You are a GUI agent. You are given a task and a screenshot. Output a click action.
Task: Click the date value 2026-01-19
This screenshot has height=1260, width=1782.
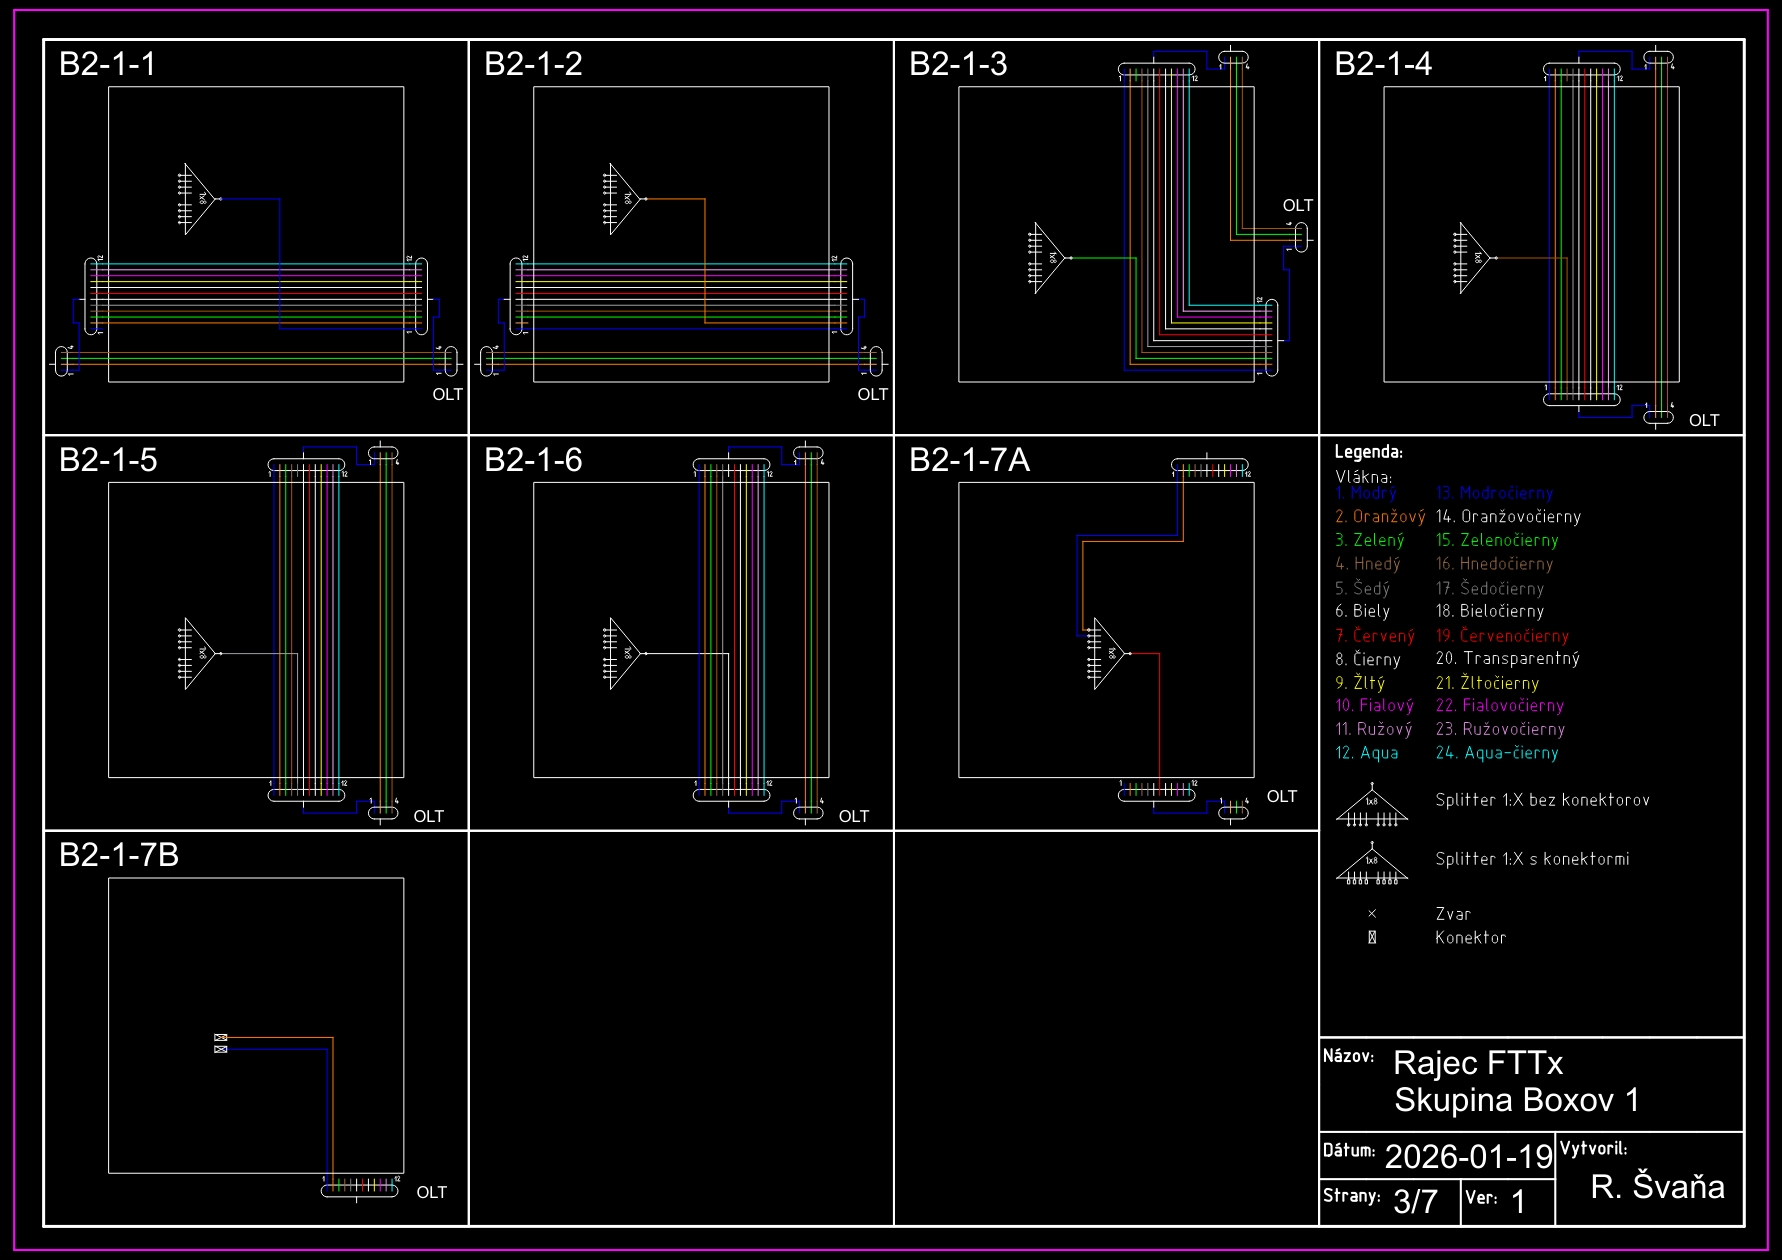coord(1467,1157)
